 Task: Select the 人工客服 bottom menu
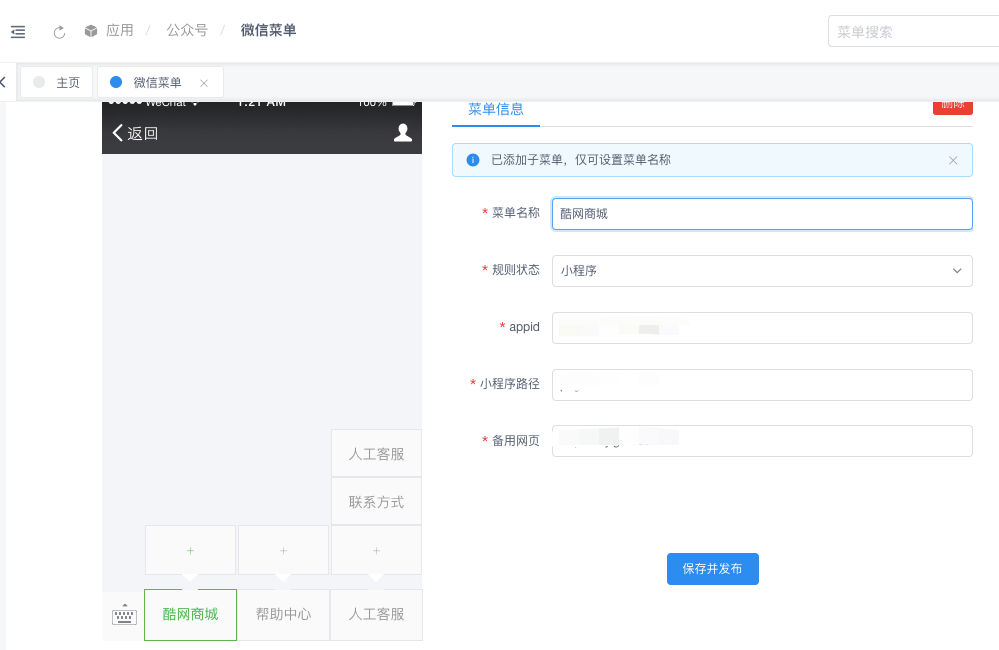tap(377, 614)
